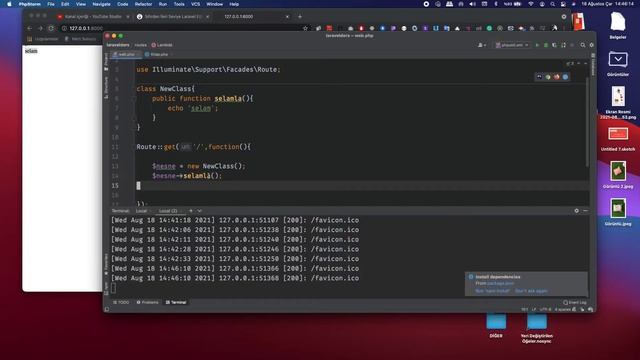The height and width of the screenshot is (360, 640).
Task: Open the Event Log
Action: click(575, 302)
